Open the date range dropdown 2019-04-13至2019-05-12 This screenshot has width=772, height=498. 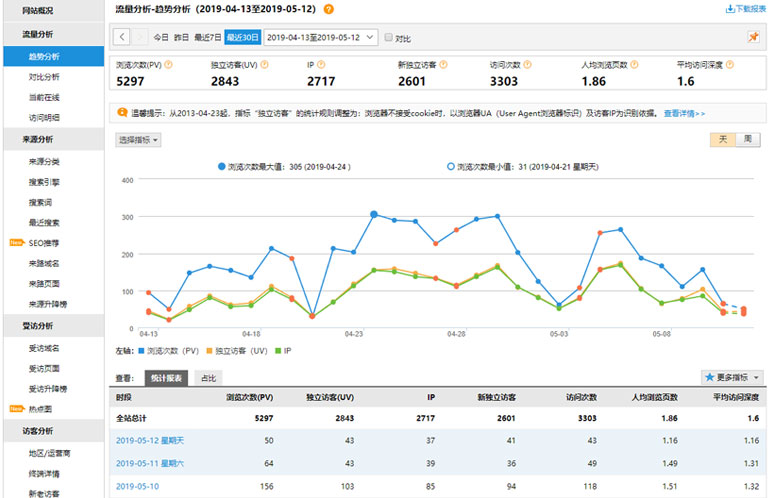point(321,37)
